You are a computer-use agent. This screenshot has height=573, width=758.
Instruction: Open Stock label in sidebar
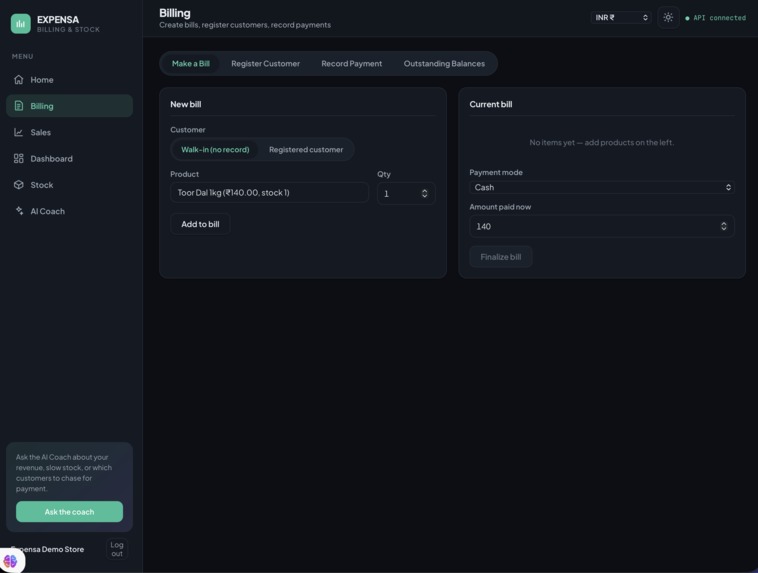[x=42, y=185]
